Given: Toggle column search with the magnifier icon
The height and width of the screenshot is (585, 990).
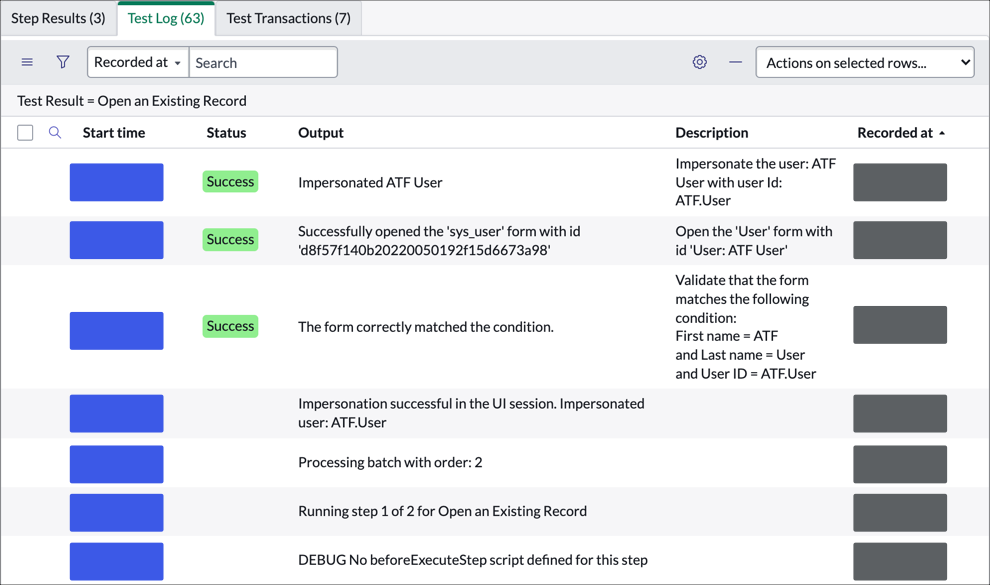Looking at the screenshot, I should tap(55, 132).
